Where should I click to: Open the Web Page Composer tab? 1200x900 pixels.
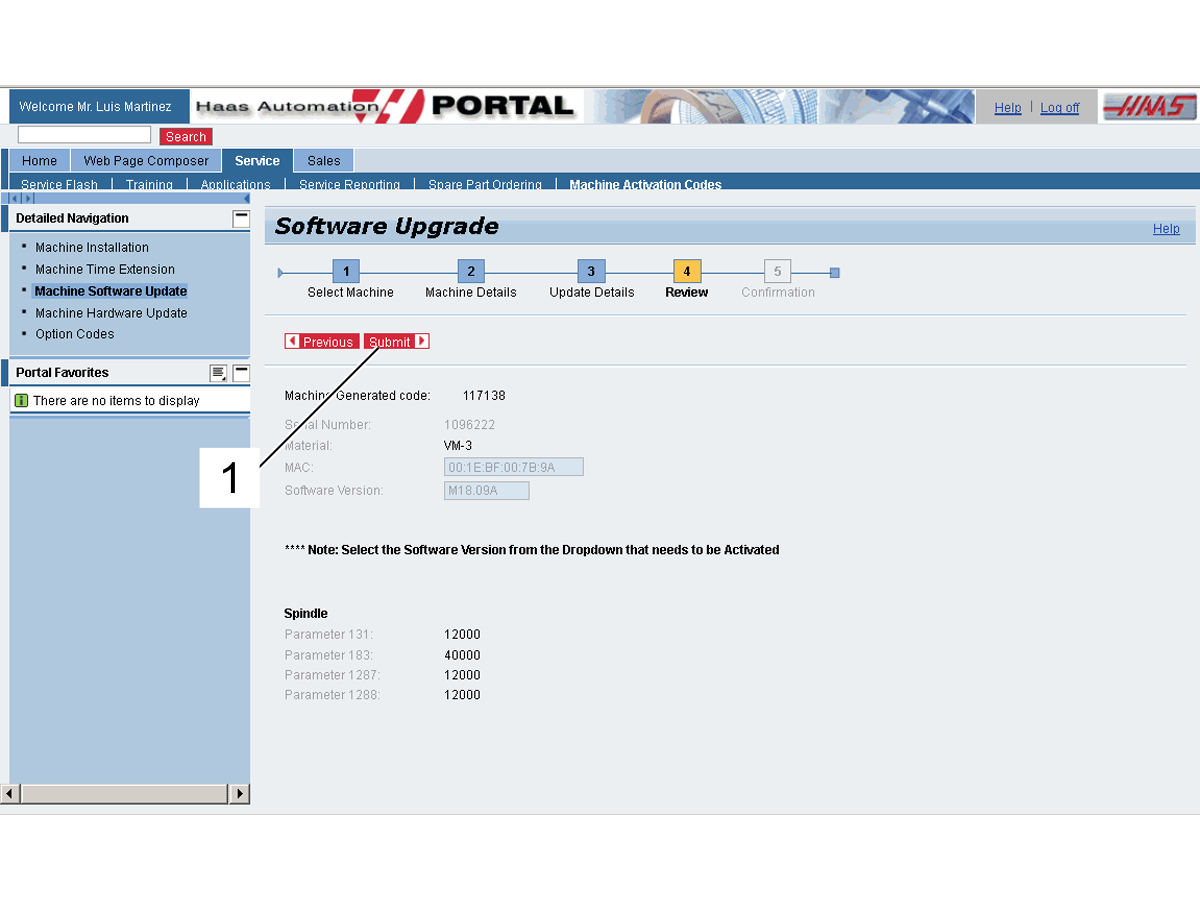tap(146, 160)
